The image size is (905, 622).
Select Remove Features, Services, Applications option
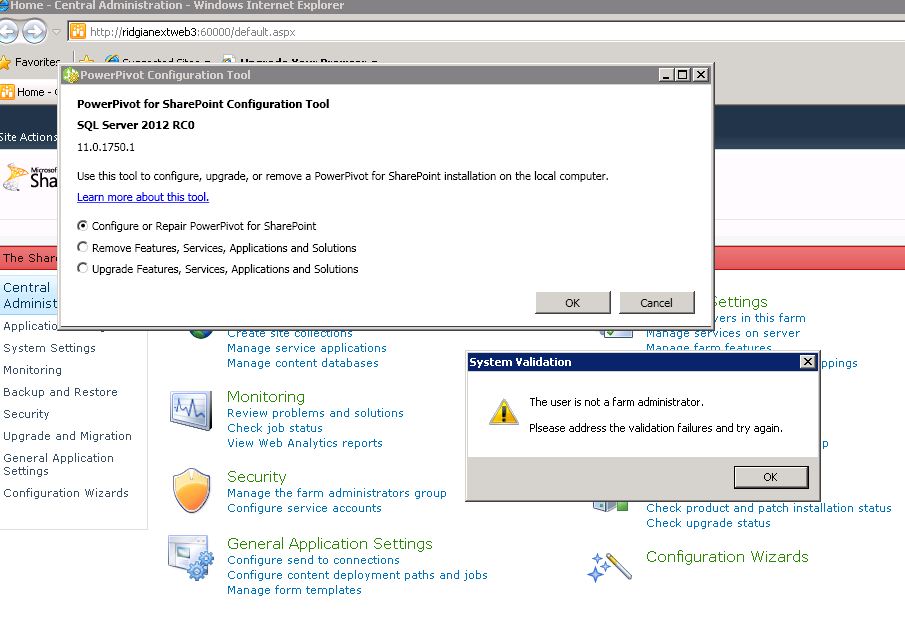click(x=83, y=248)
